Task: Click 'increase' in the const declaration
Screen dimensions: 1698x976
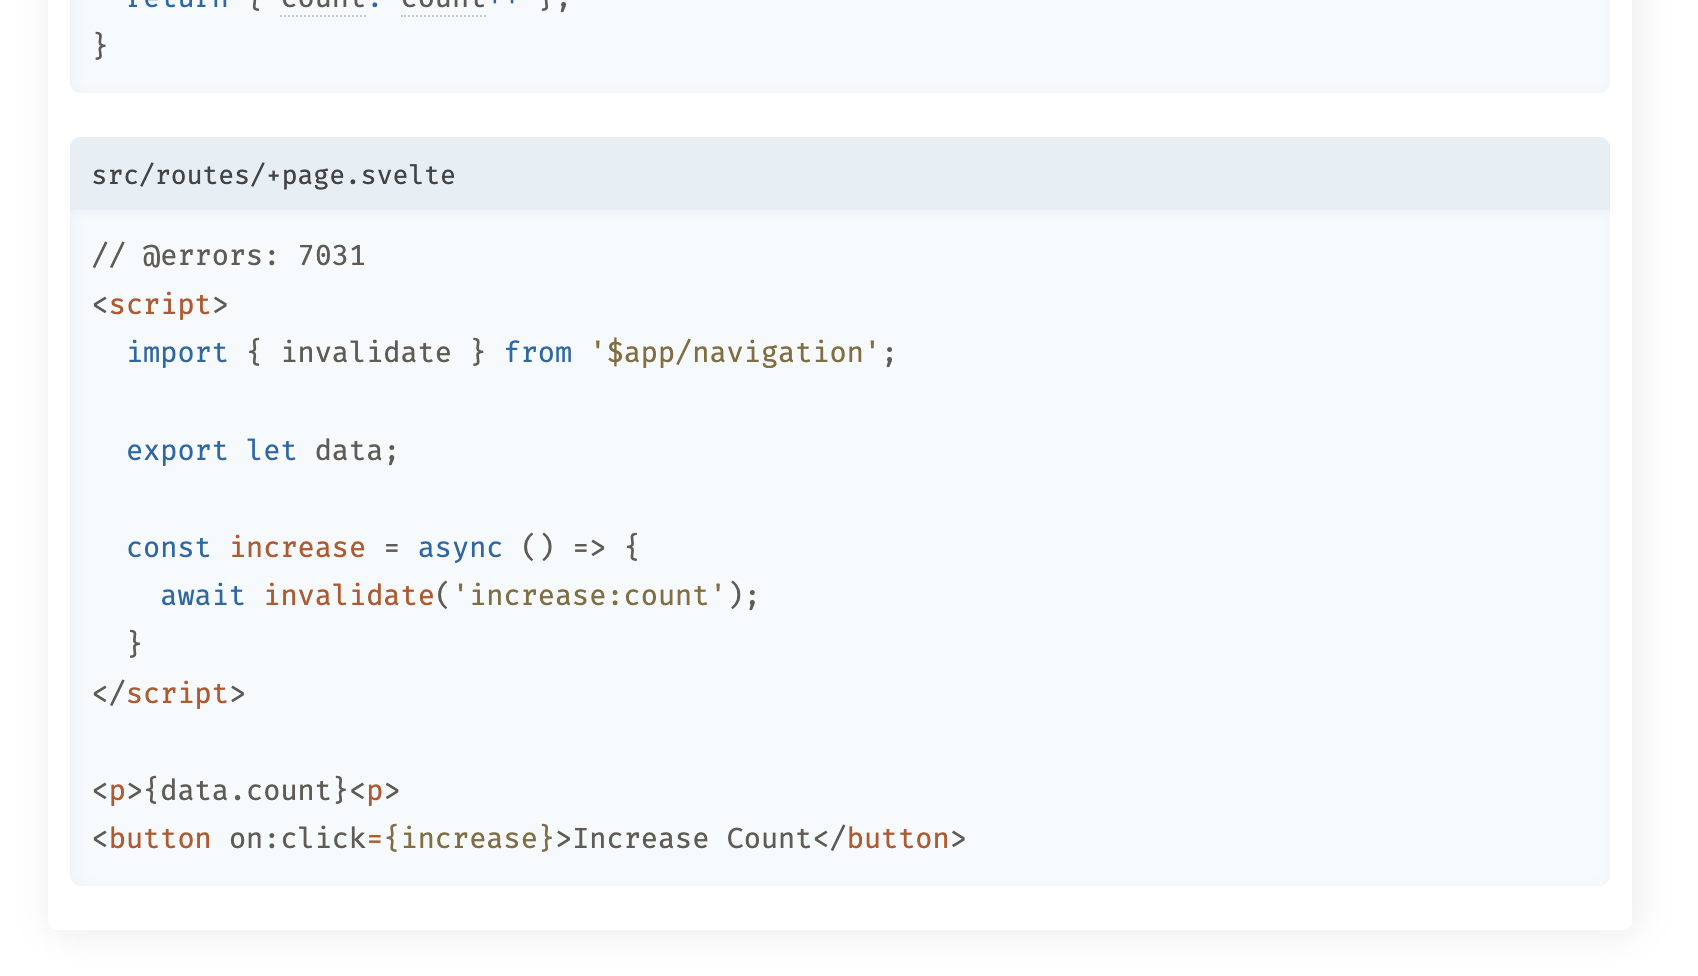Action: [x=298, y=548]
